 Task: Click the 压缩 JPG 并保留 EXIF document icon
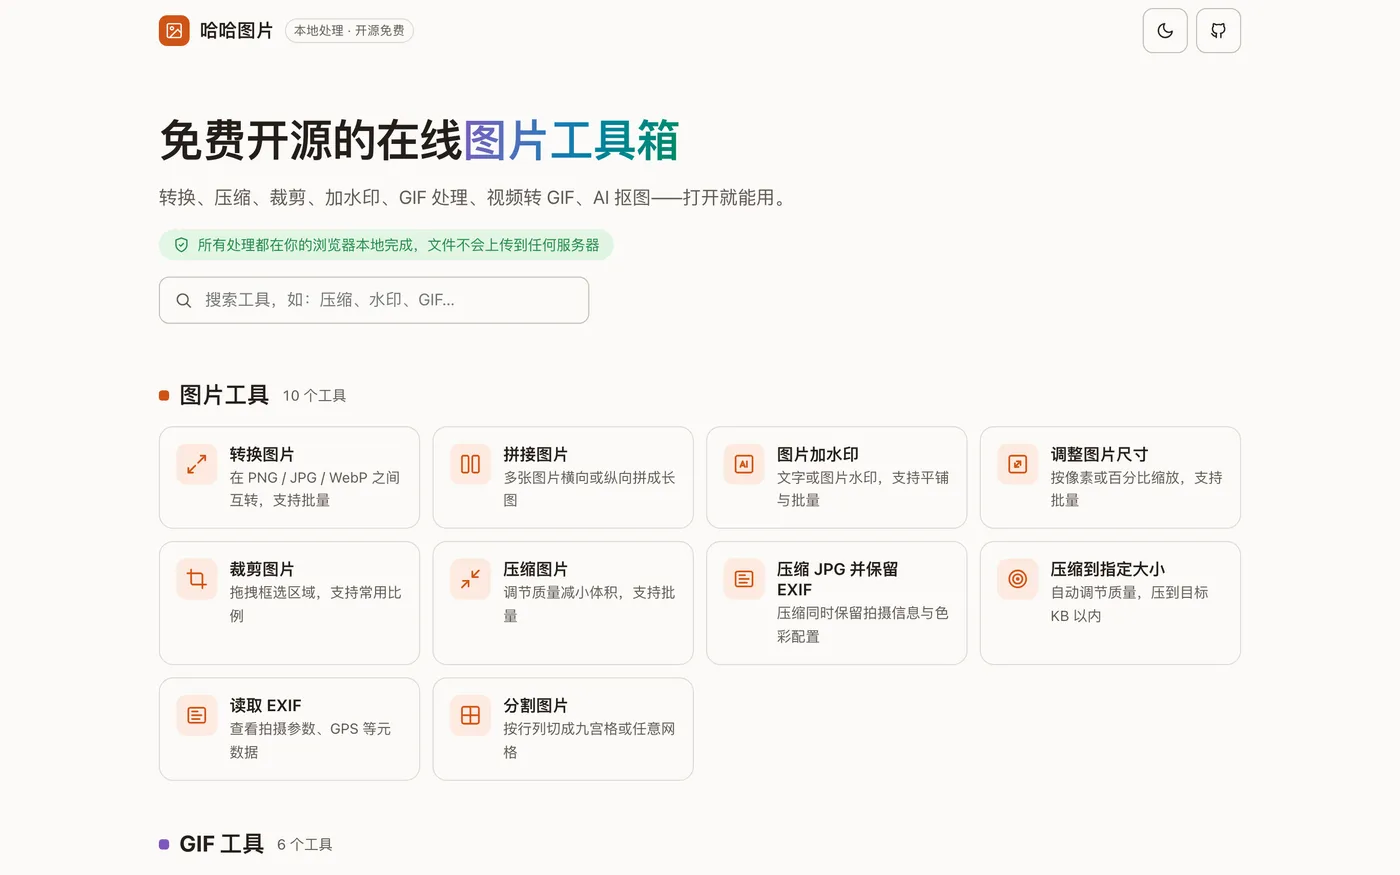coord(744,579)
